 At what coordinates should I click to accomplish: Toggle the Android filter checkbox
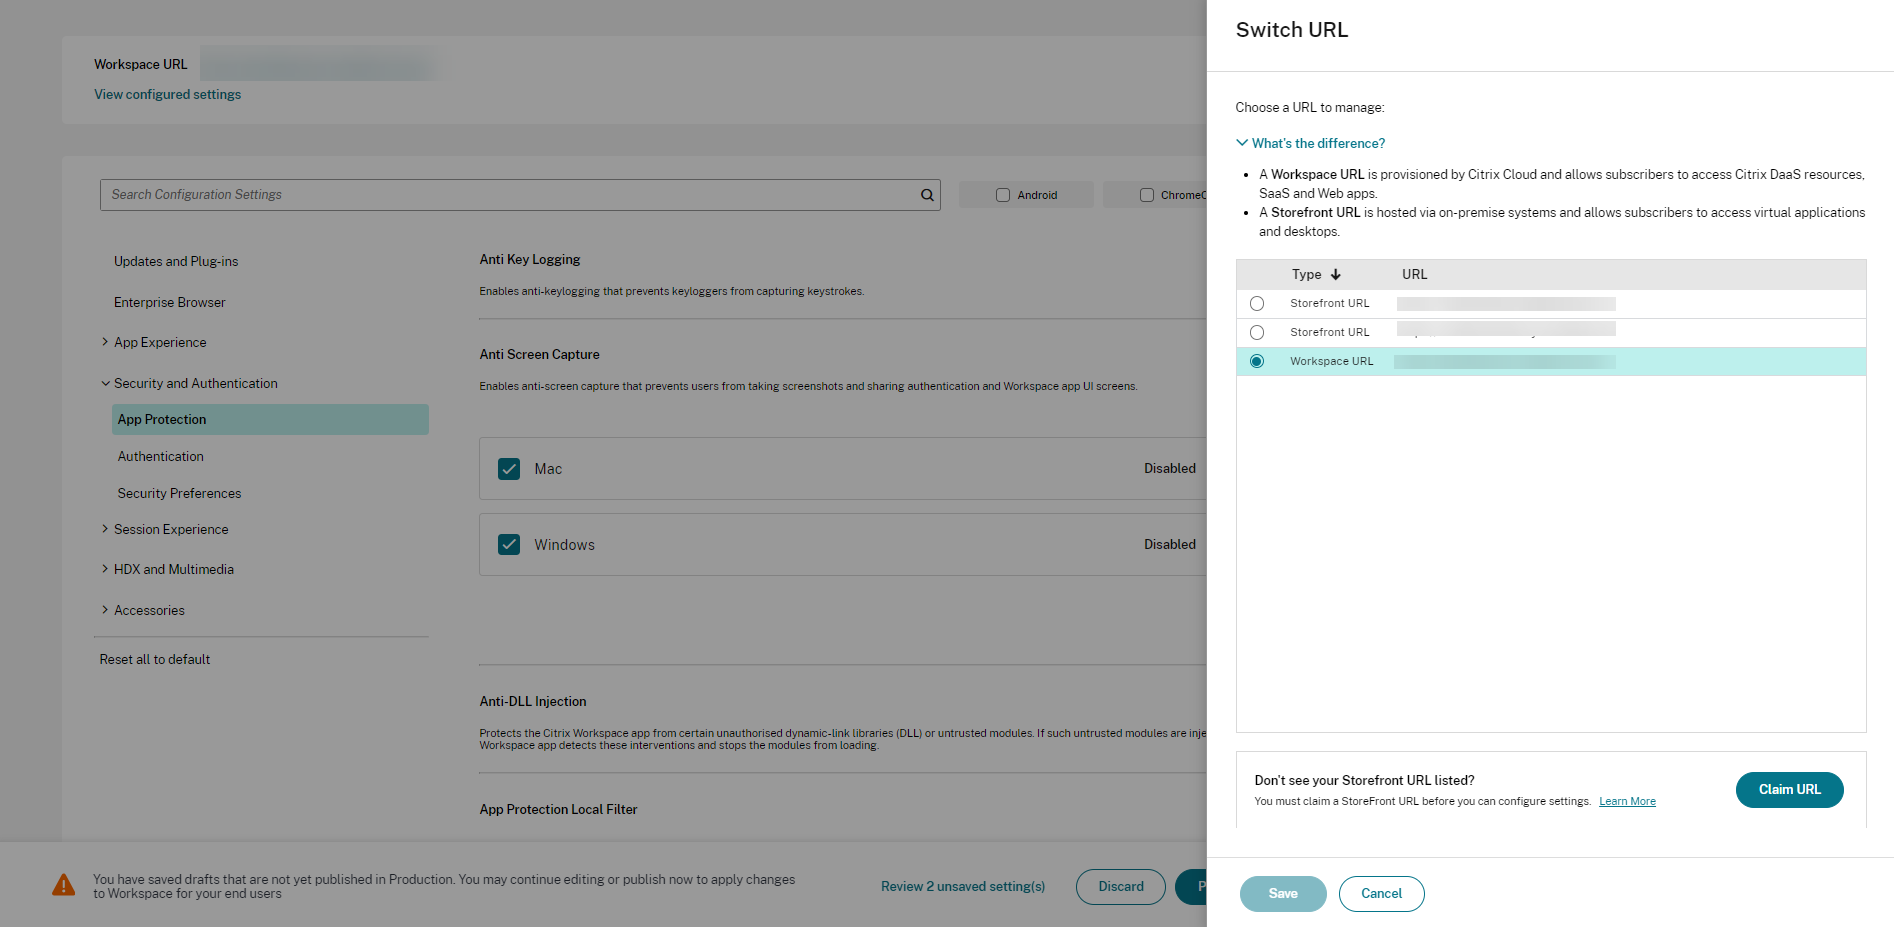tap(1003, 195)
